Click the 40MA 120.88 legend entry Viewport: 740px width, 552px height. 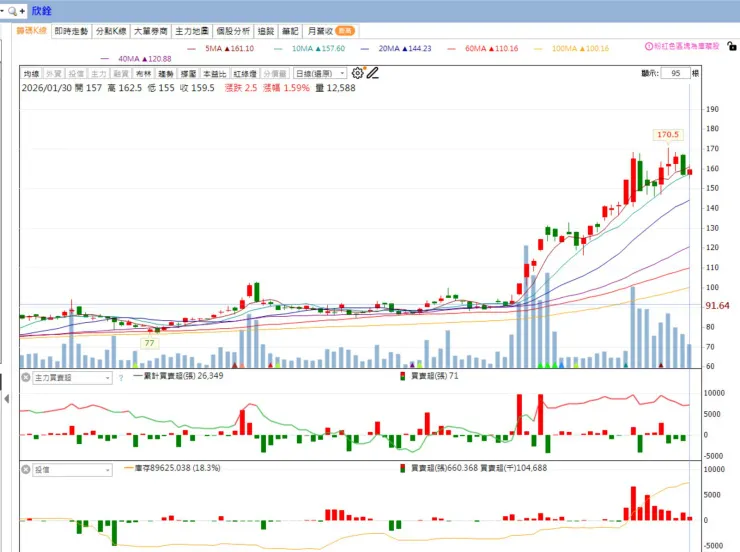point(136,59)
